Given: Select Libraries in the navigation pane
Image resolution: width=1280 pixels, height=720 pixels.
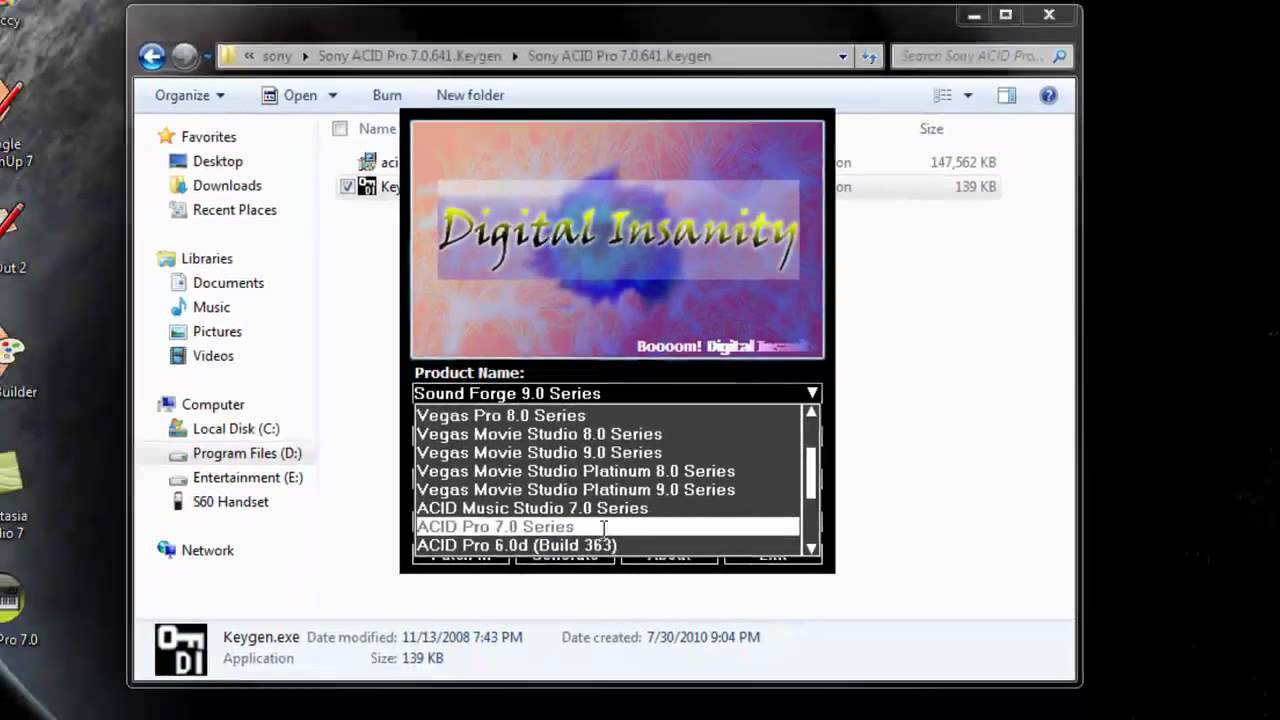Looking at the screenshot, I should pos(207,258).
